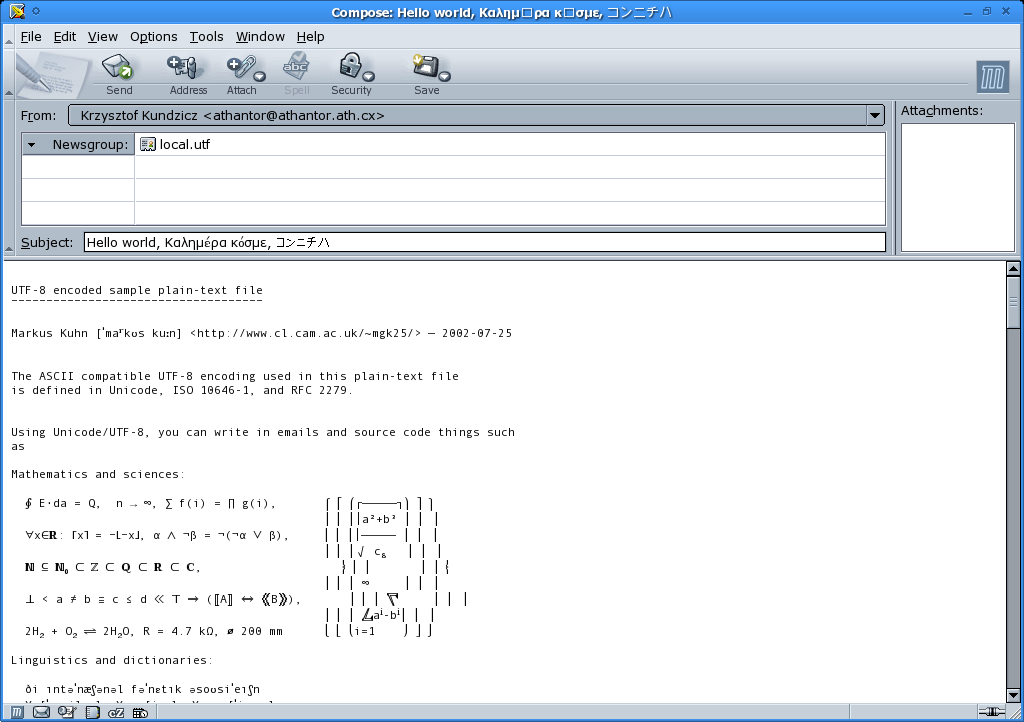Viewport: 1024px width, 722px height.
Task: Click the 'Mathematics and sciences:' line
Action: tap(98, 474)
